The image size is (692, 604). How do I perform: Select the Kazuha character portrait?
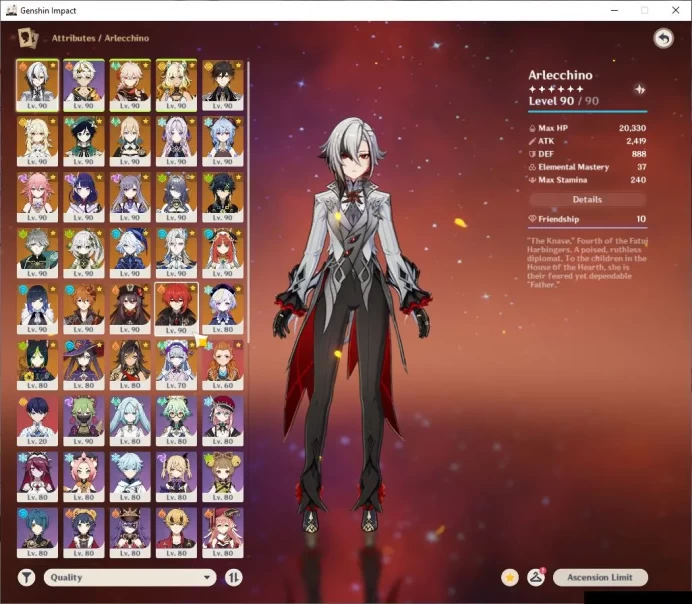130,85
